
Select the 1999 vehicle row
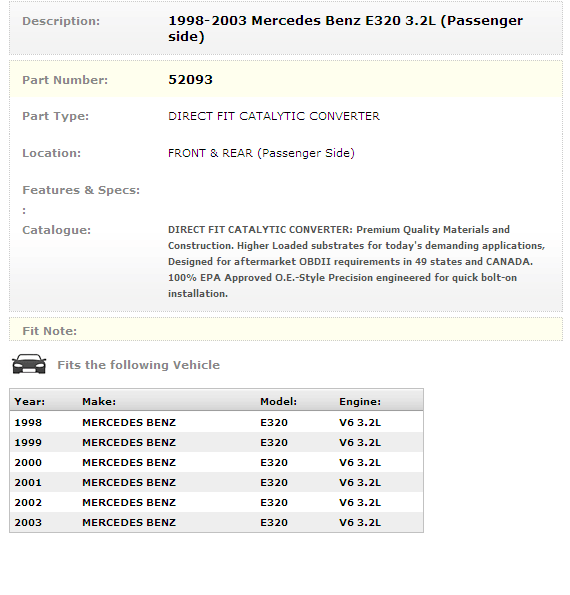[216, 442]
